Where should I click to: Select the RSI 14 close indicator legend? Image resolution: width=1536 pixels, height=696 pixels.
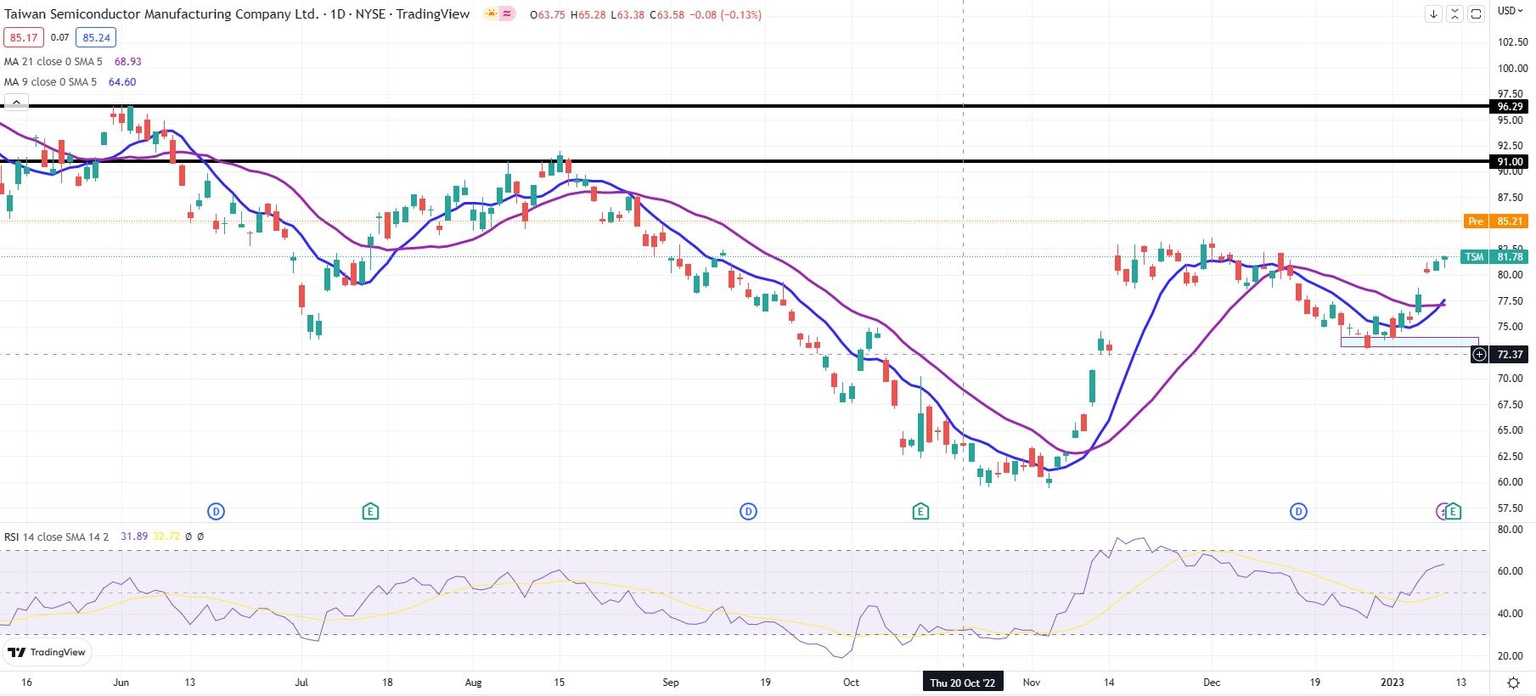click(x=58, y=537)
